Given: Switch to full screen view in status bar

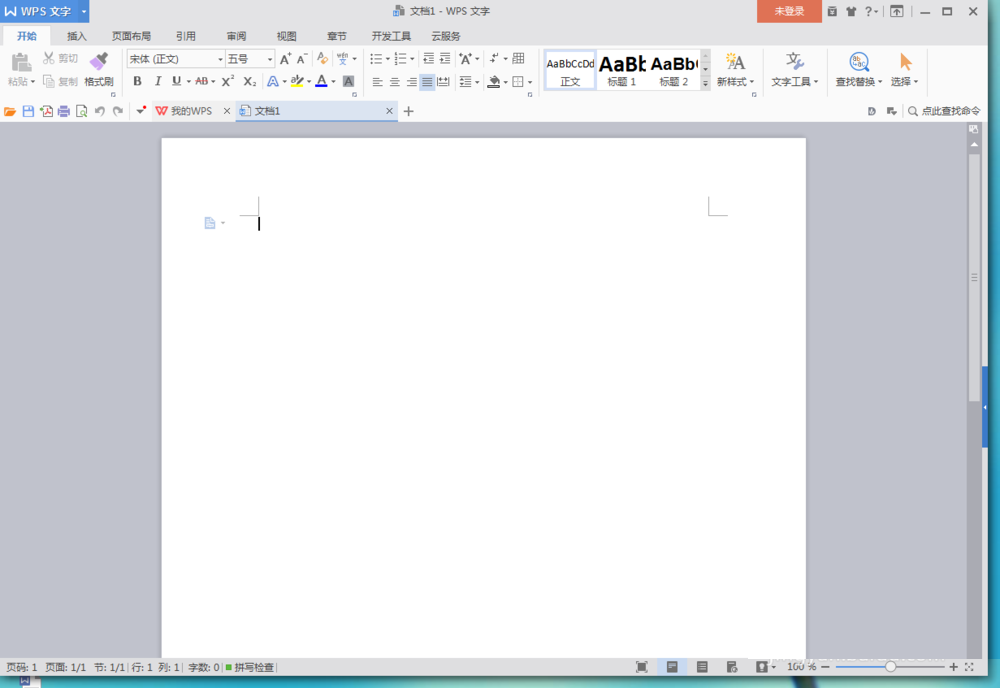Looking at the screenshot, I should point(642,667).
